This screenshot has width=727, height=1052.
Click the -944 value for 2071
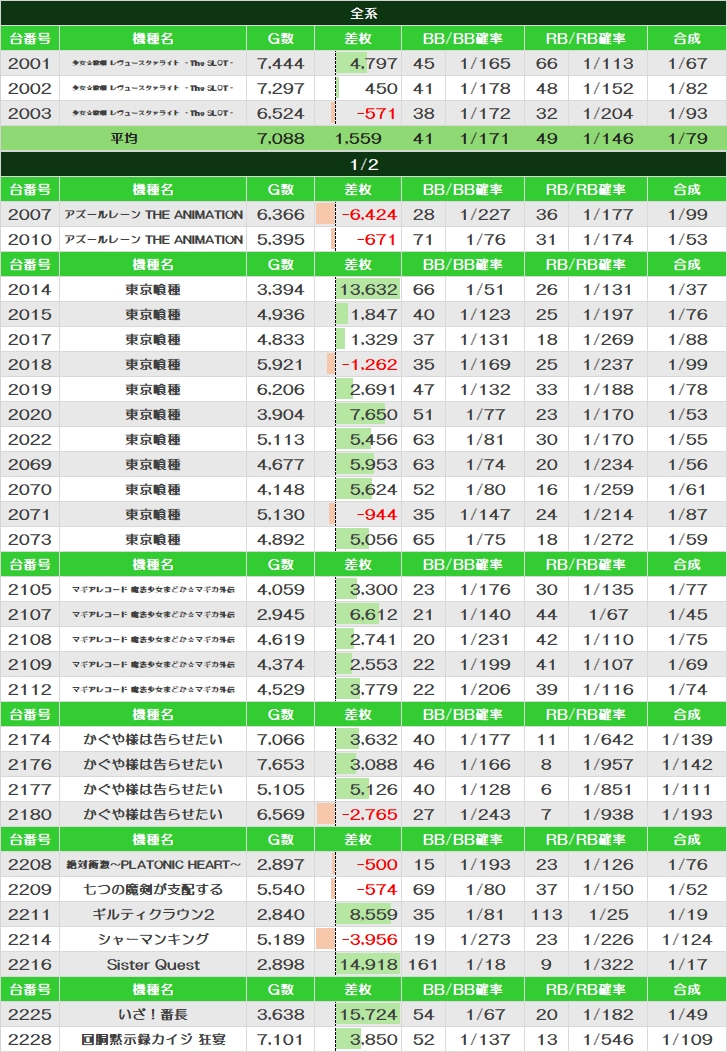point(376,514)
